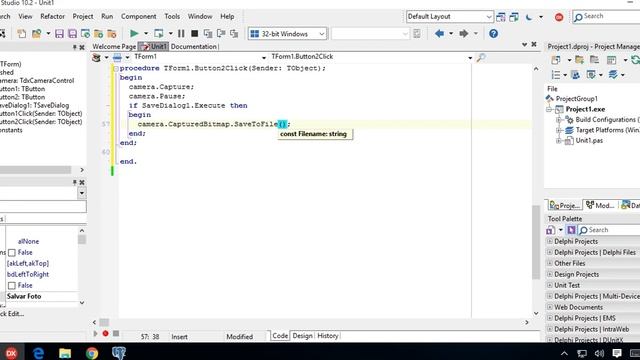Click the magnifier icon beside the method dropdown
The image size is (640, 360).
(481, 58)
